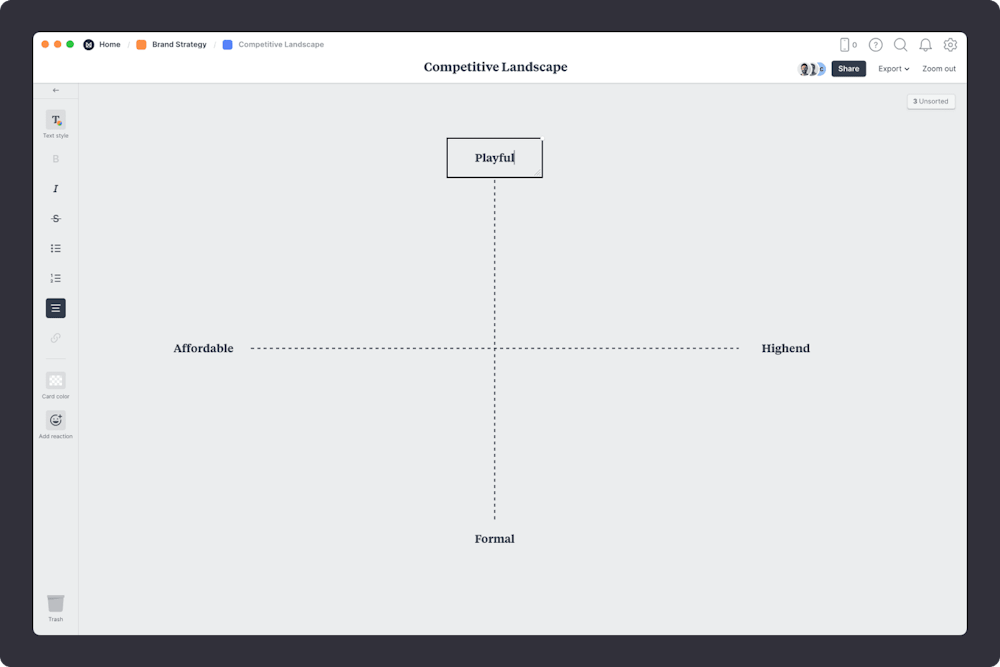
Task: Open the search magnifier
Action: [x=900, y=45]
